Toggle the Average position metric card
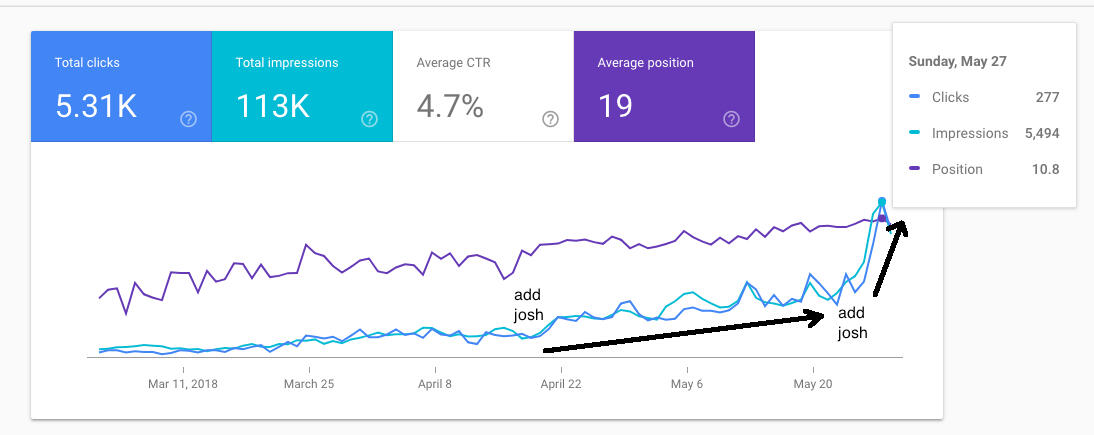This screenshot has width=1094, height=435. tap(664, 86)
